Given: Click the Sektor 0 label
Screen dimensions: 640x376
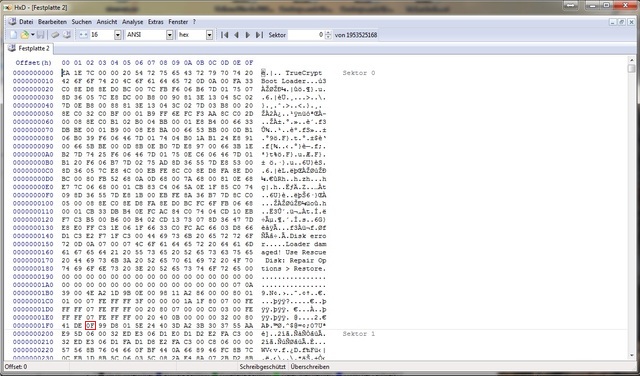Looking at the screenshot, I should coord(359,73).
